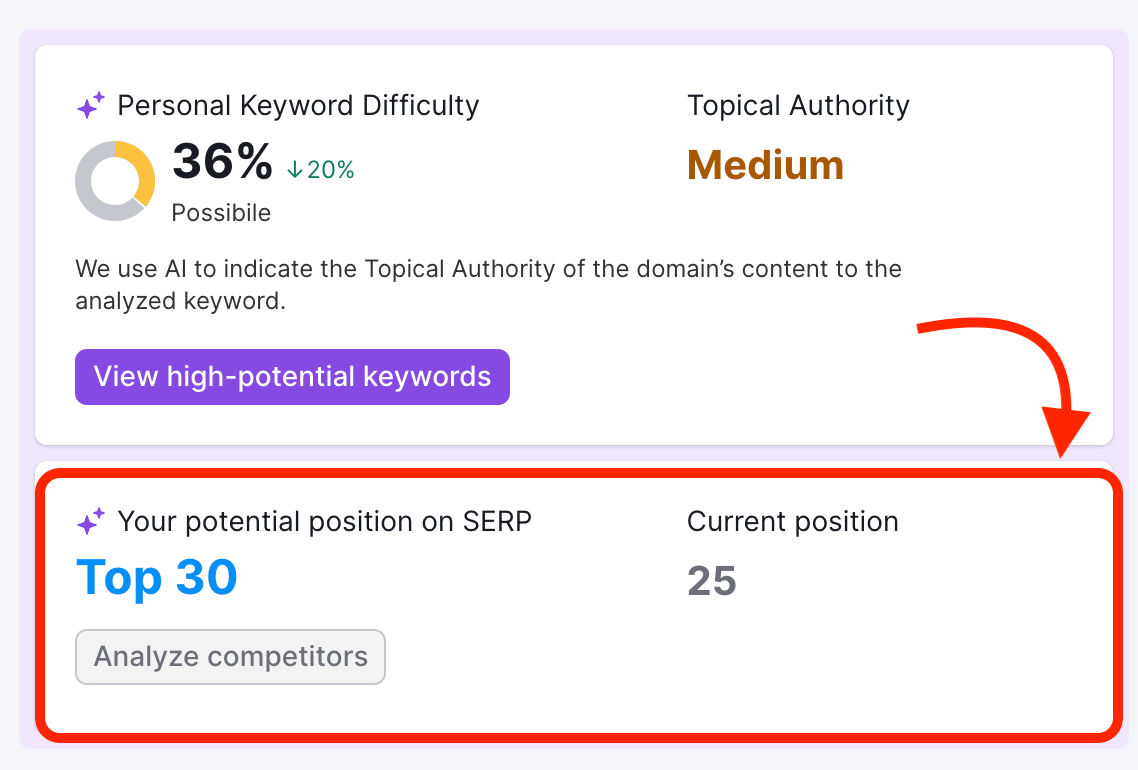Select the Your potential position on SERP heading
This screenshot has width=1138, height=770.
[x=324, y=522]
